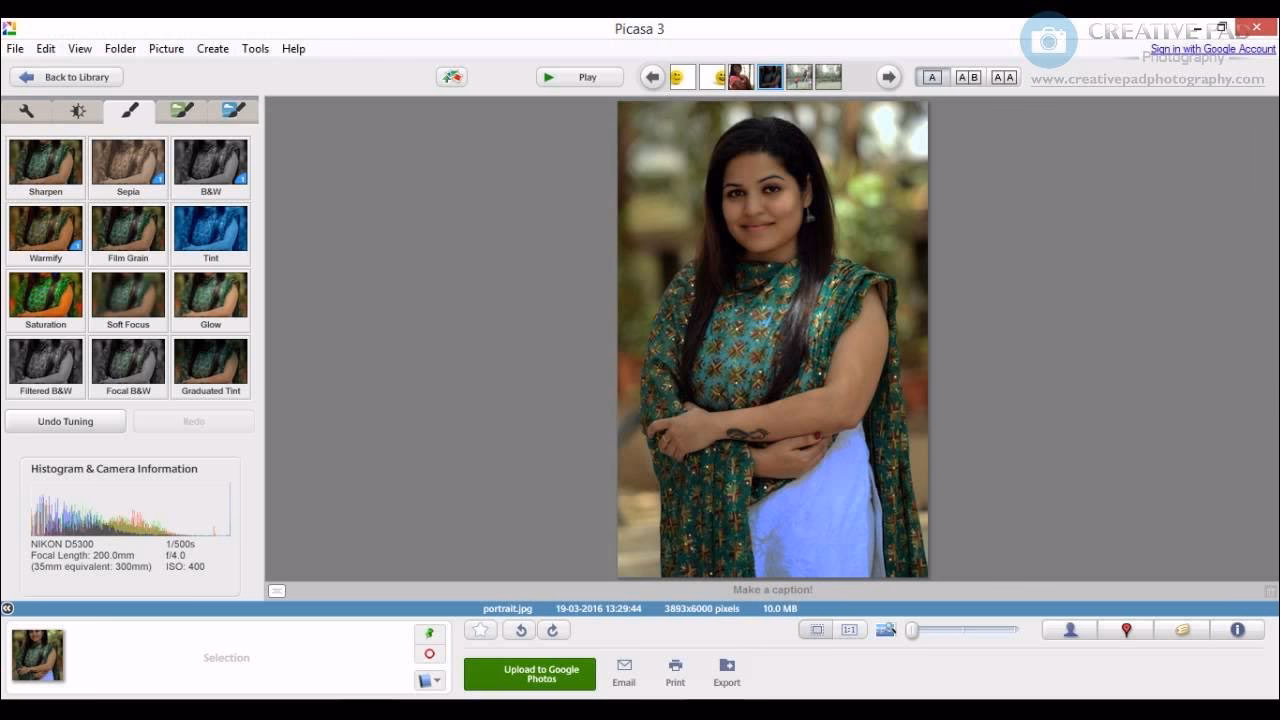Viewport: 1280px width, 720px height.
Task: Open the Tags panel
Action: click(x=1182, y=630)
